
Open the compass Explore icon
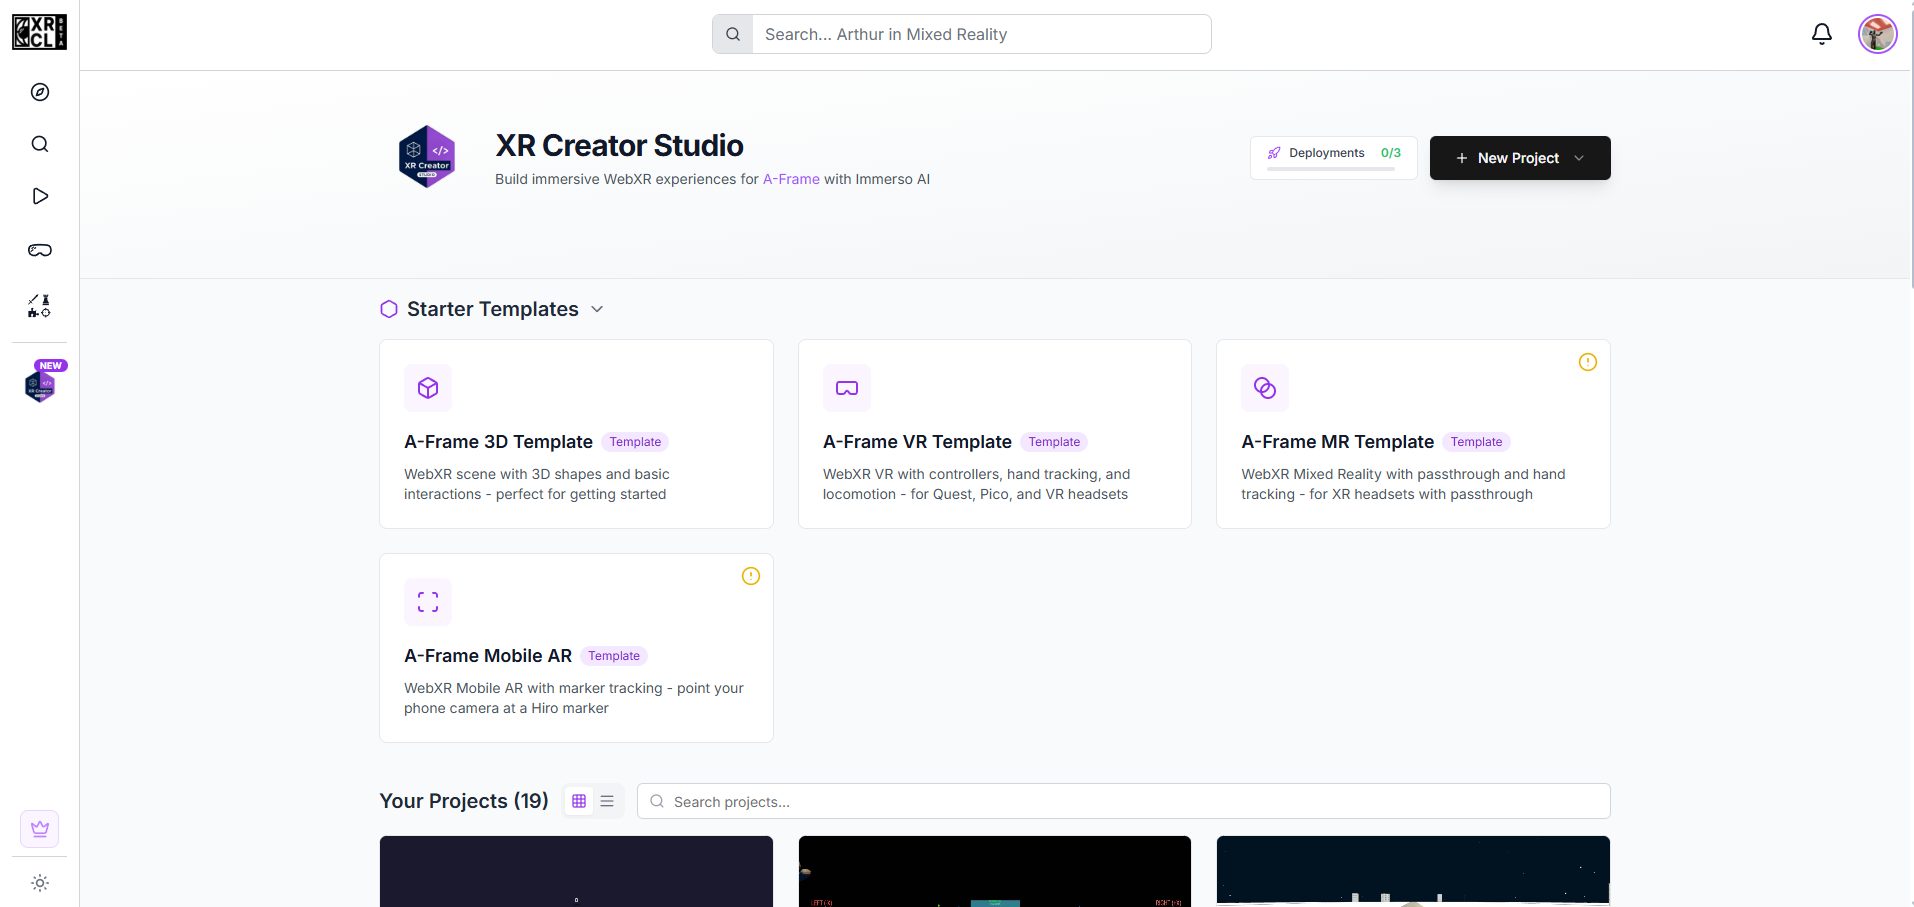(40, 92)
